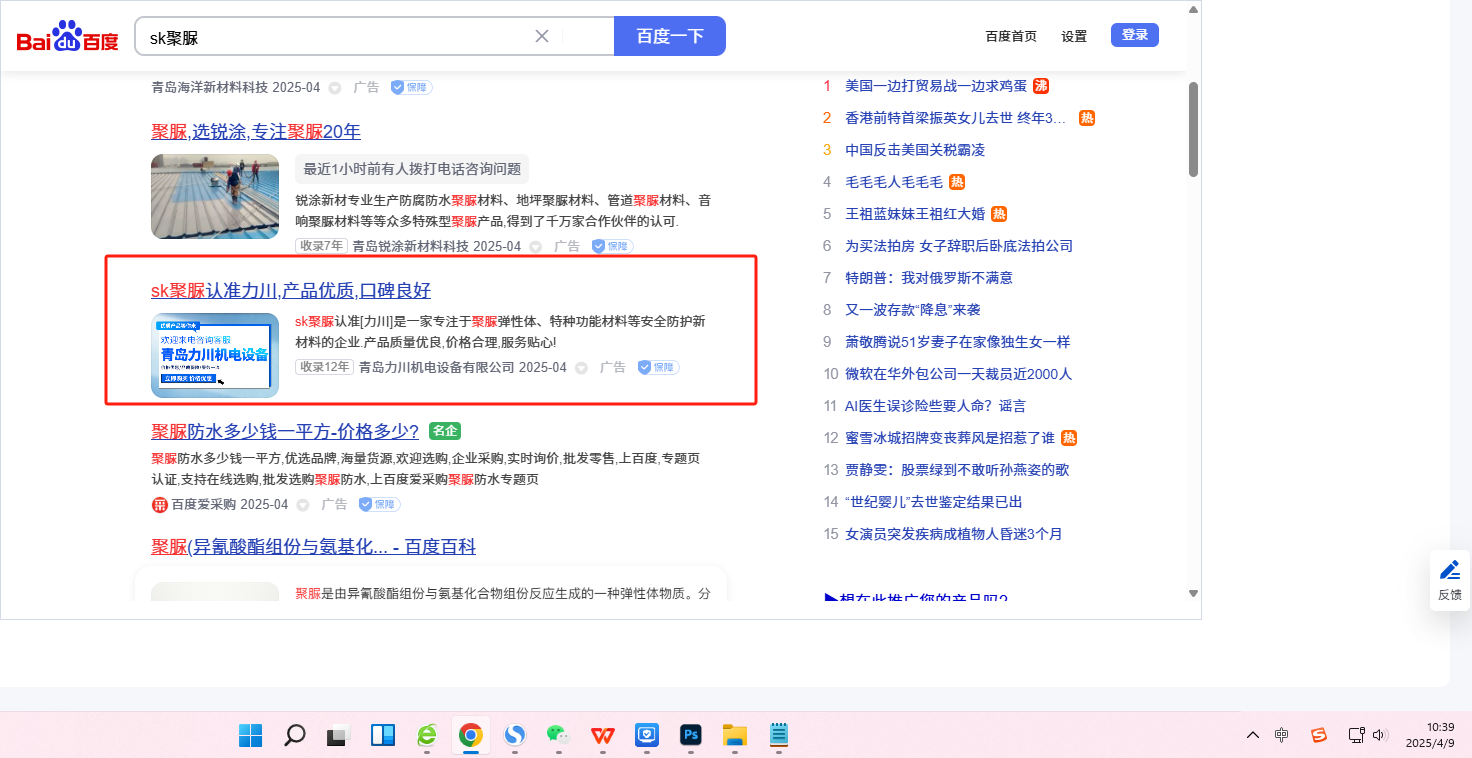This screenshot has width=1472, height=758.
Task: Click the page vertical scrollbar thumb
Action: click(1192, 128)
